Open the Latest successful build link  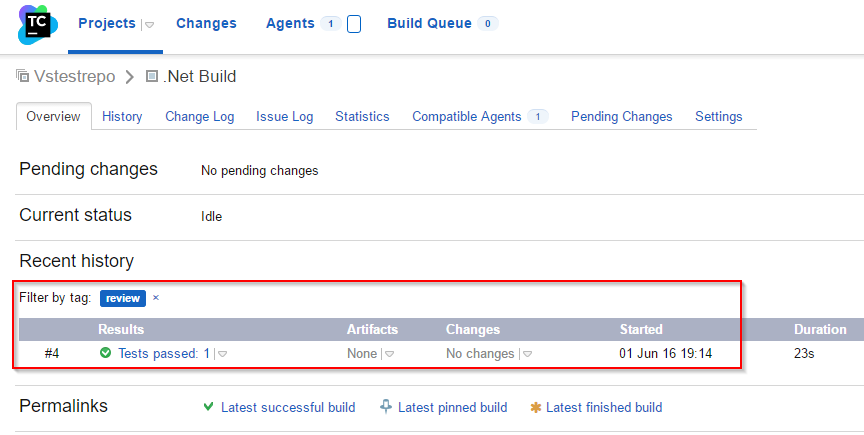[288, 407]
